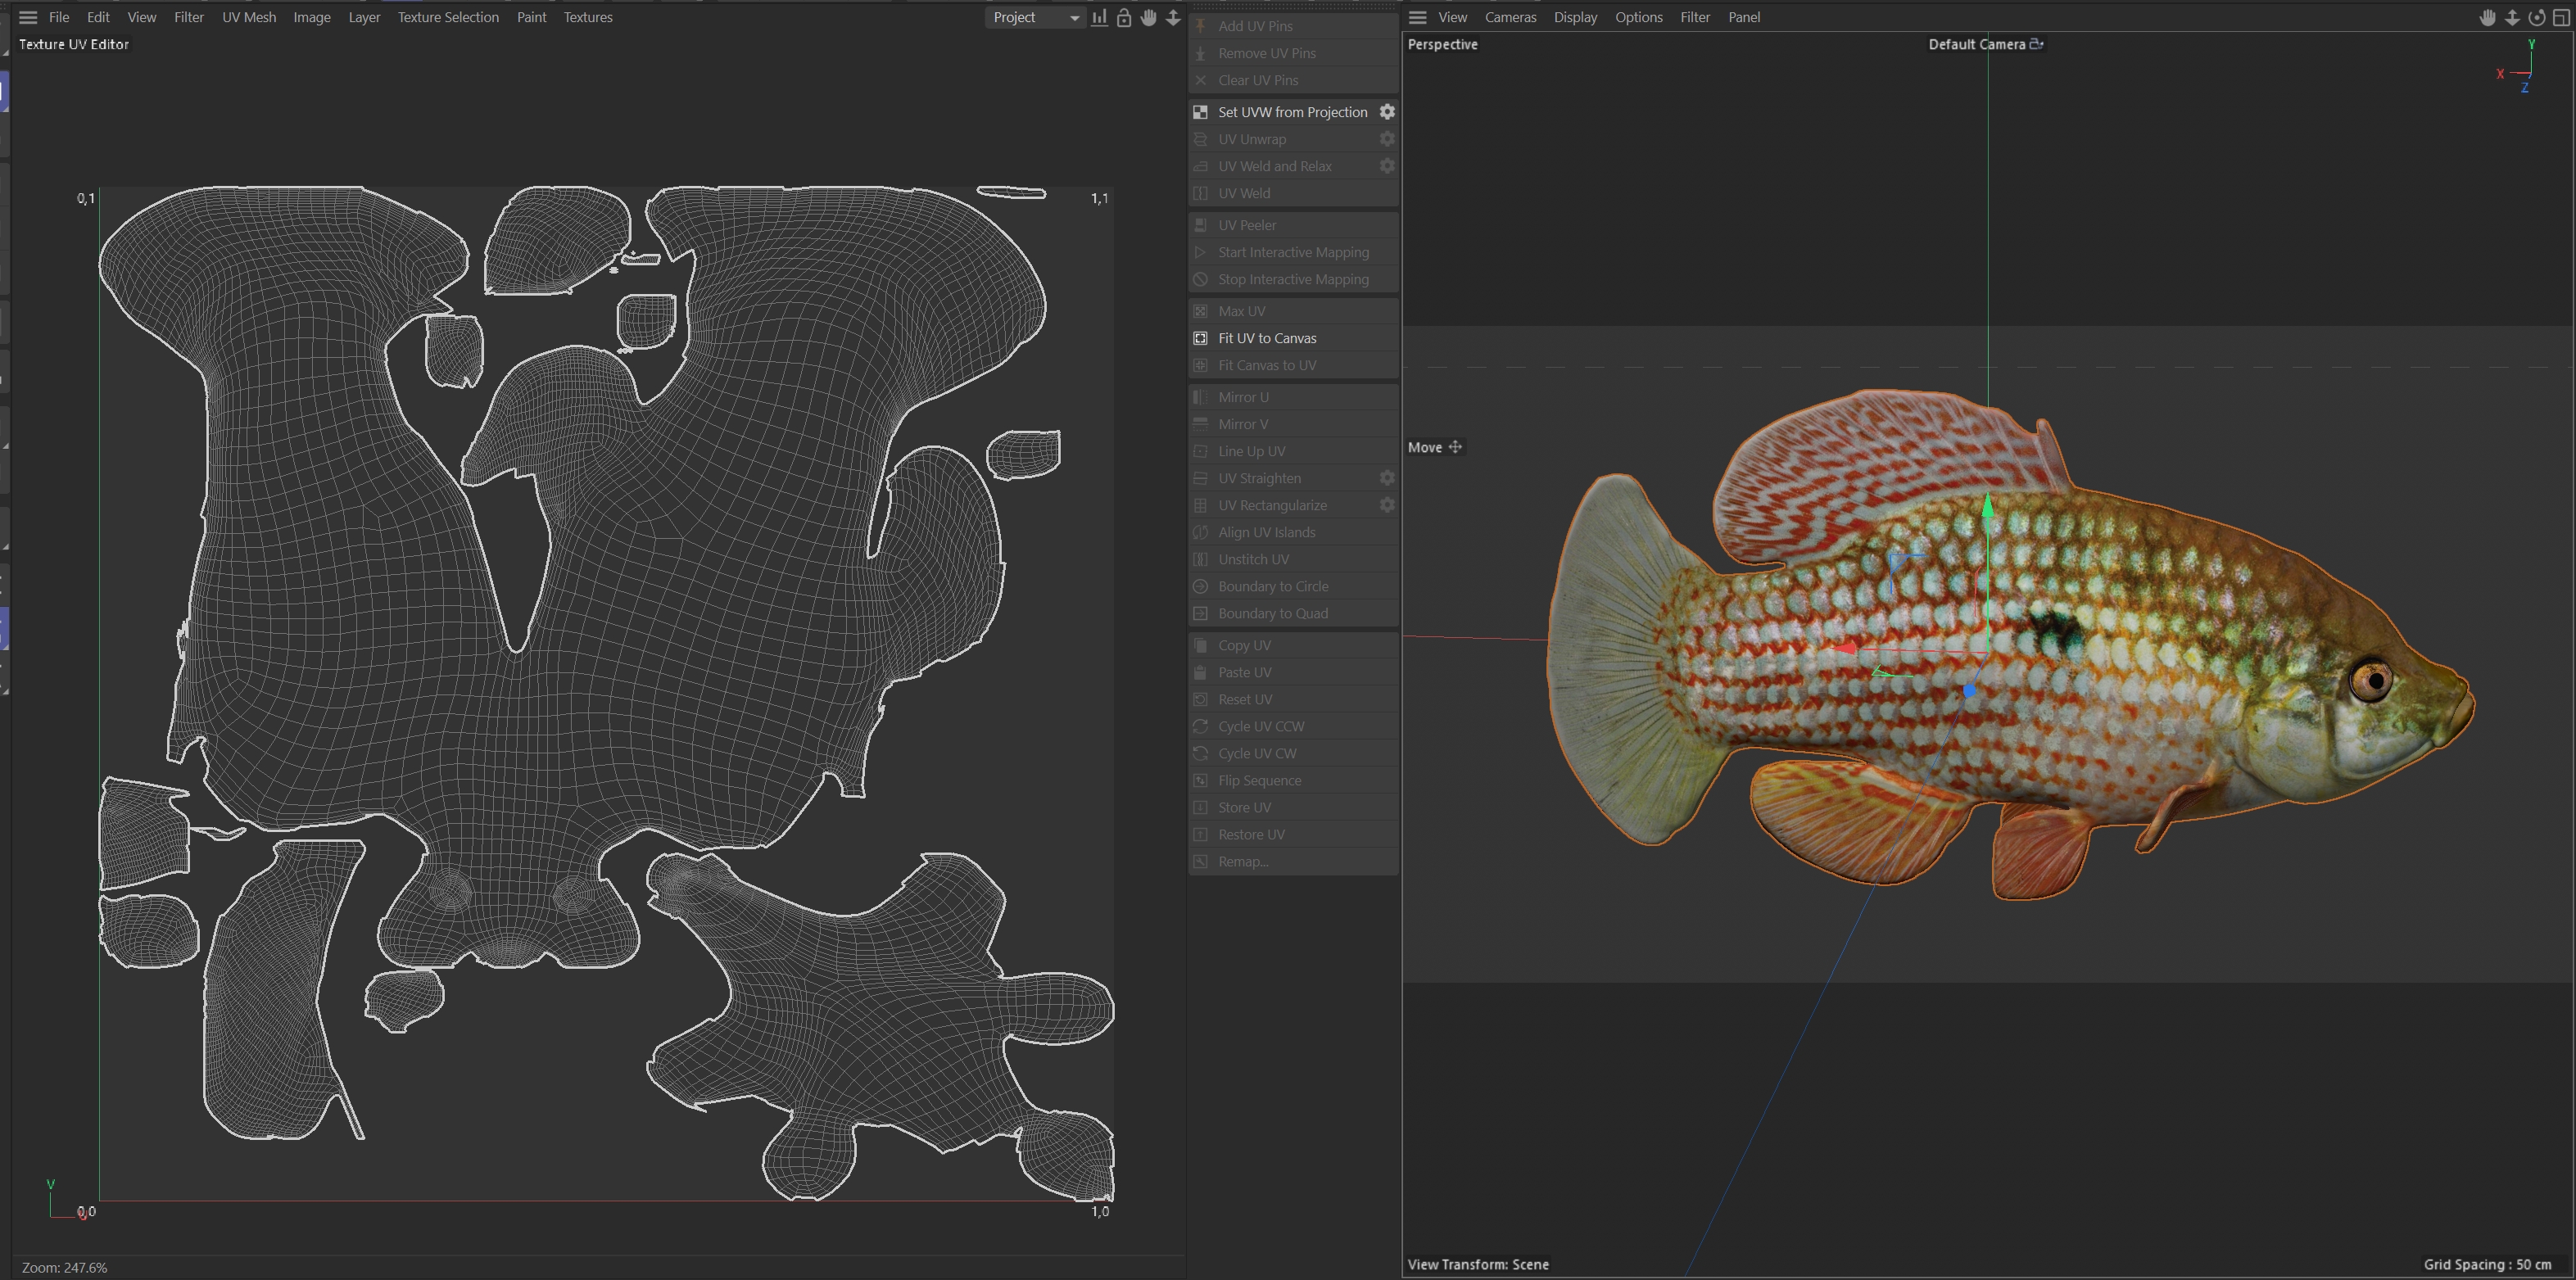Screen dimensions: 2576x1280
Task: Click Set UVW from Projection command
Action: [x=1291, y=112]
